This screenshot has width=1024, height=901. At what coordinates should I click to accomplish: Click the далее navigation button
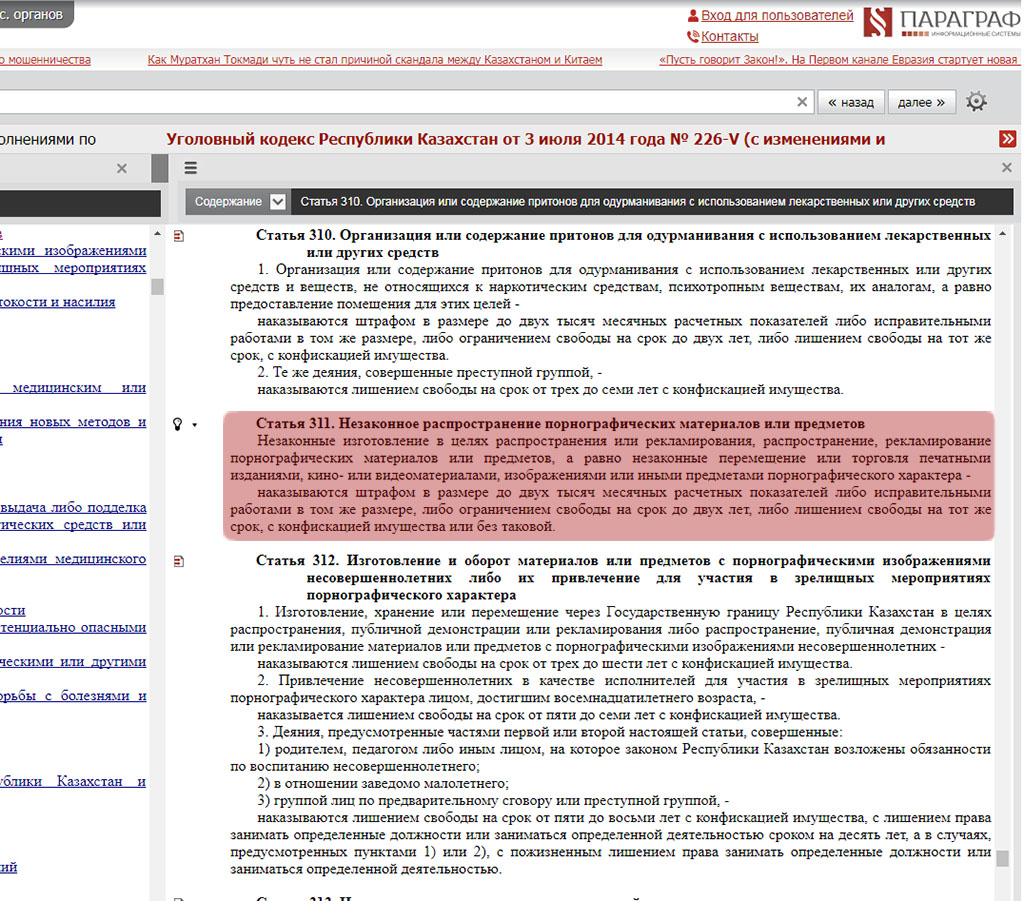coord(921,102)
